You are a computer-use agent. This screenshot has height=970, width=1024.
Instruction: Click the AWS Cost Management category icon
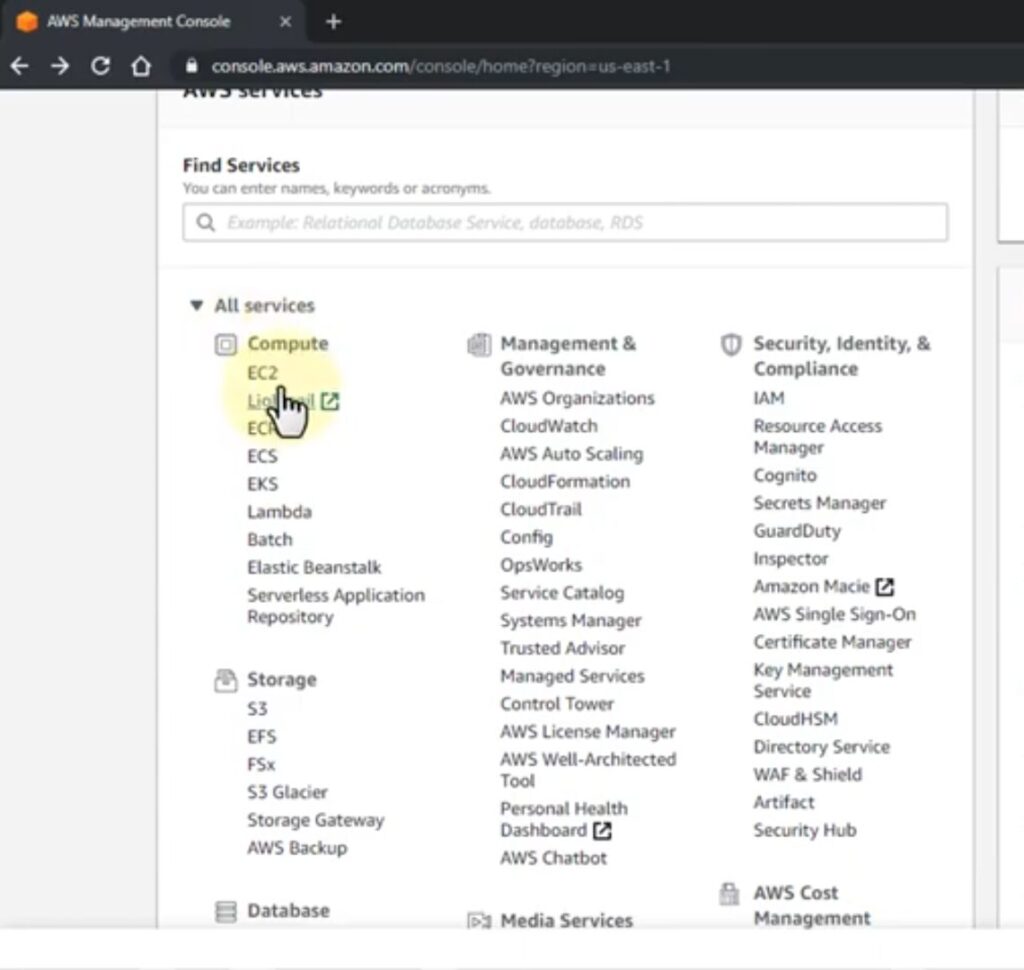(731, 894)
